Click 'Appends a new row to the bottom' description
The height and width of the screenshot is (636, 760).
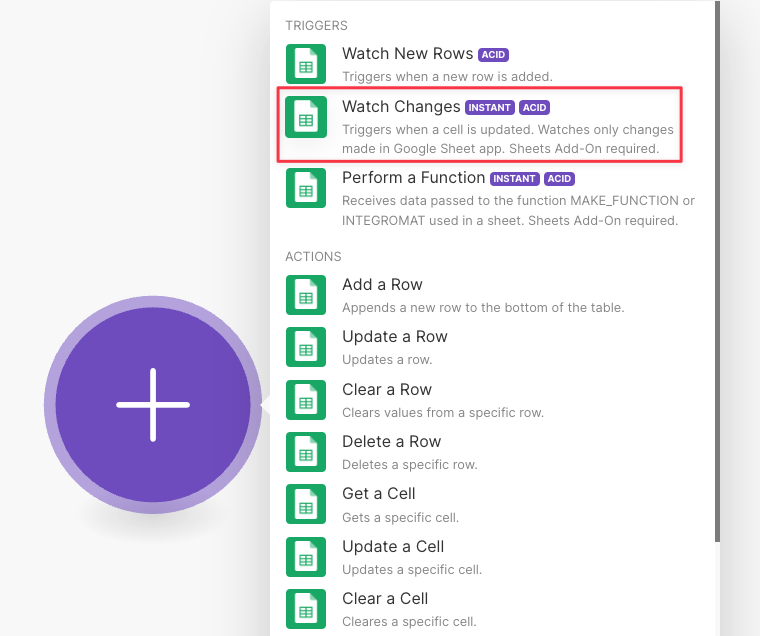(x=483, y=308)
